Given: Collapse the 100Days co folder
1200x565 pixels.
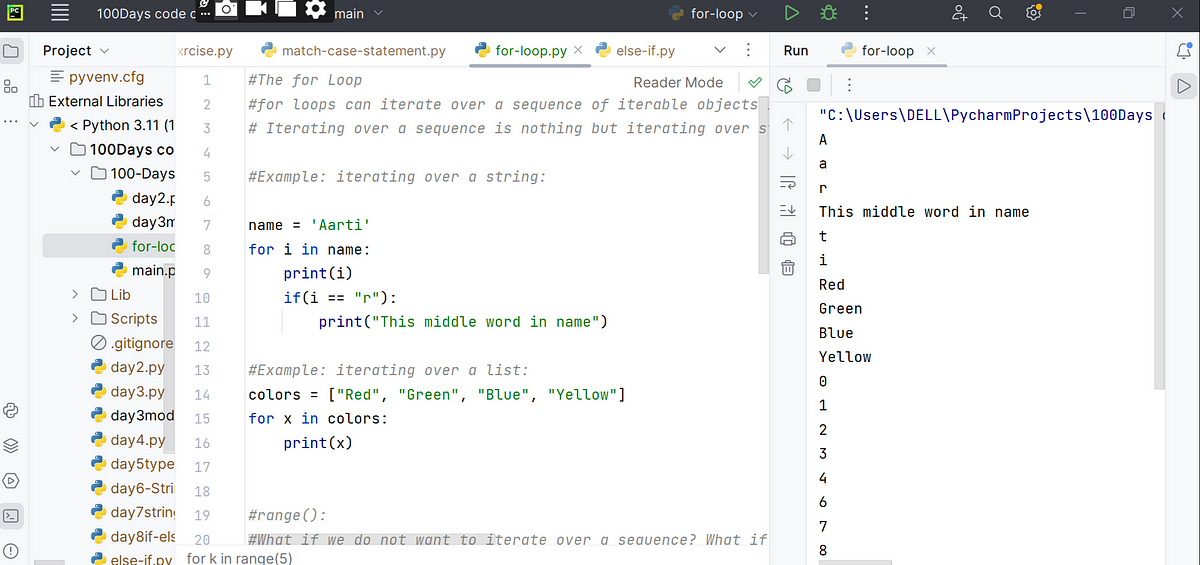Looking at the screenshot, I should tap(56, 150).
